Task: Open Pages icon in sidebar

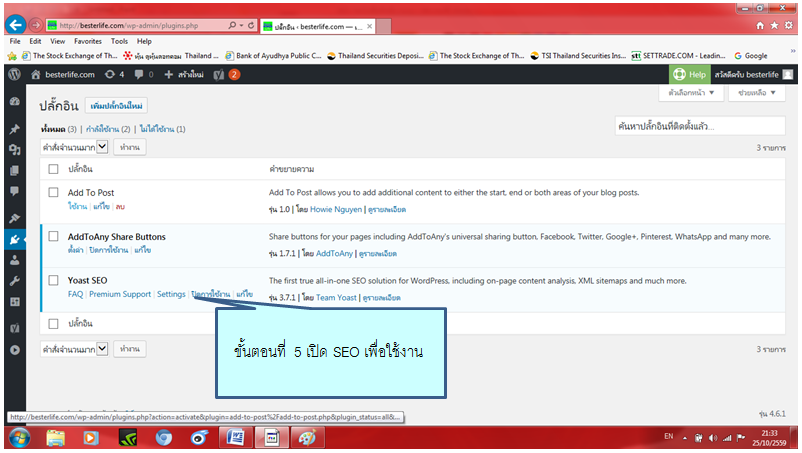Action: 15,170
